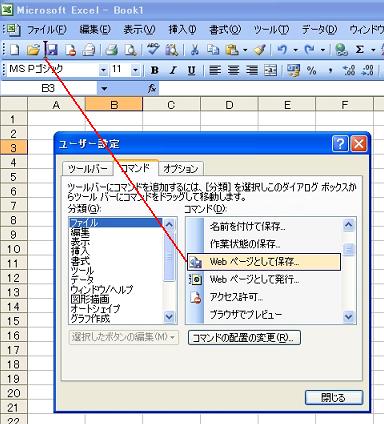Switch to the ツールバー tab

88,169
